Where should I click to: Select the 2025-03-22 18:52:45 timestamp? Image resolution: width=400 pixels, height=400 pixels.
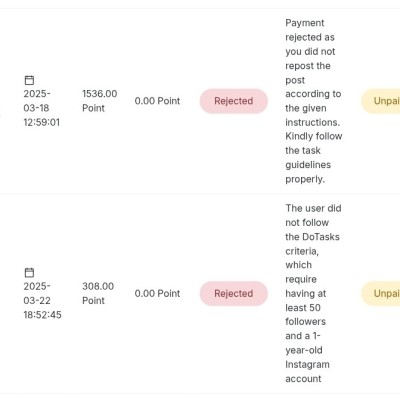pos(42,300)
